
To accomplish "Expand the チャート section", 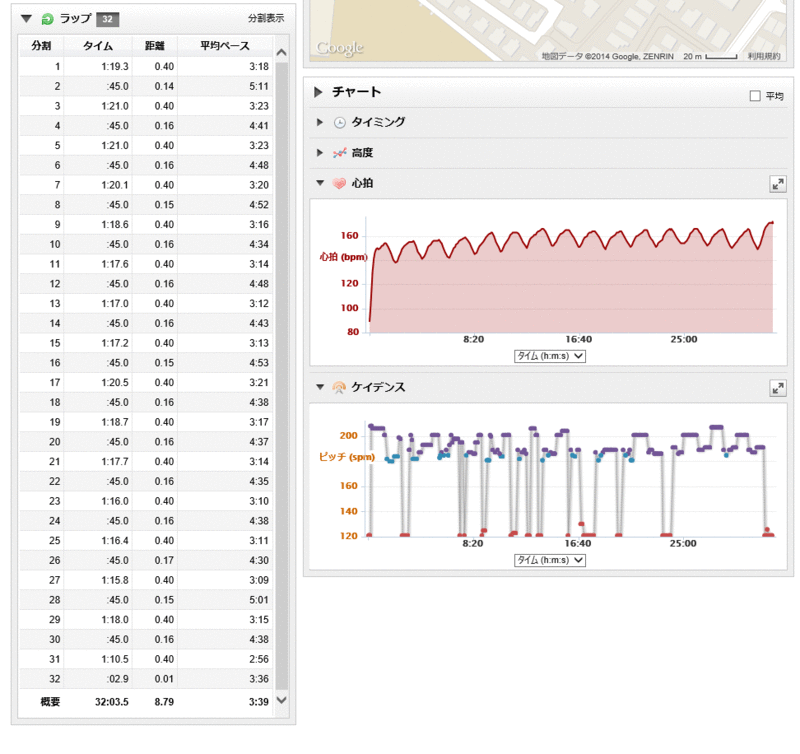I will pyautogui.click(x=318, y=92).
